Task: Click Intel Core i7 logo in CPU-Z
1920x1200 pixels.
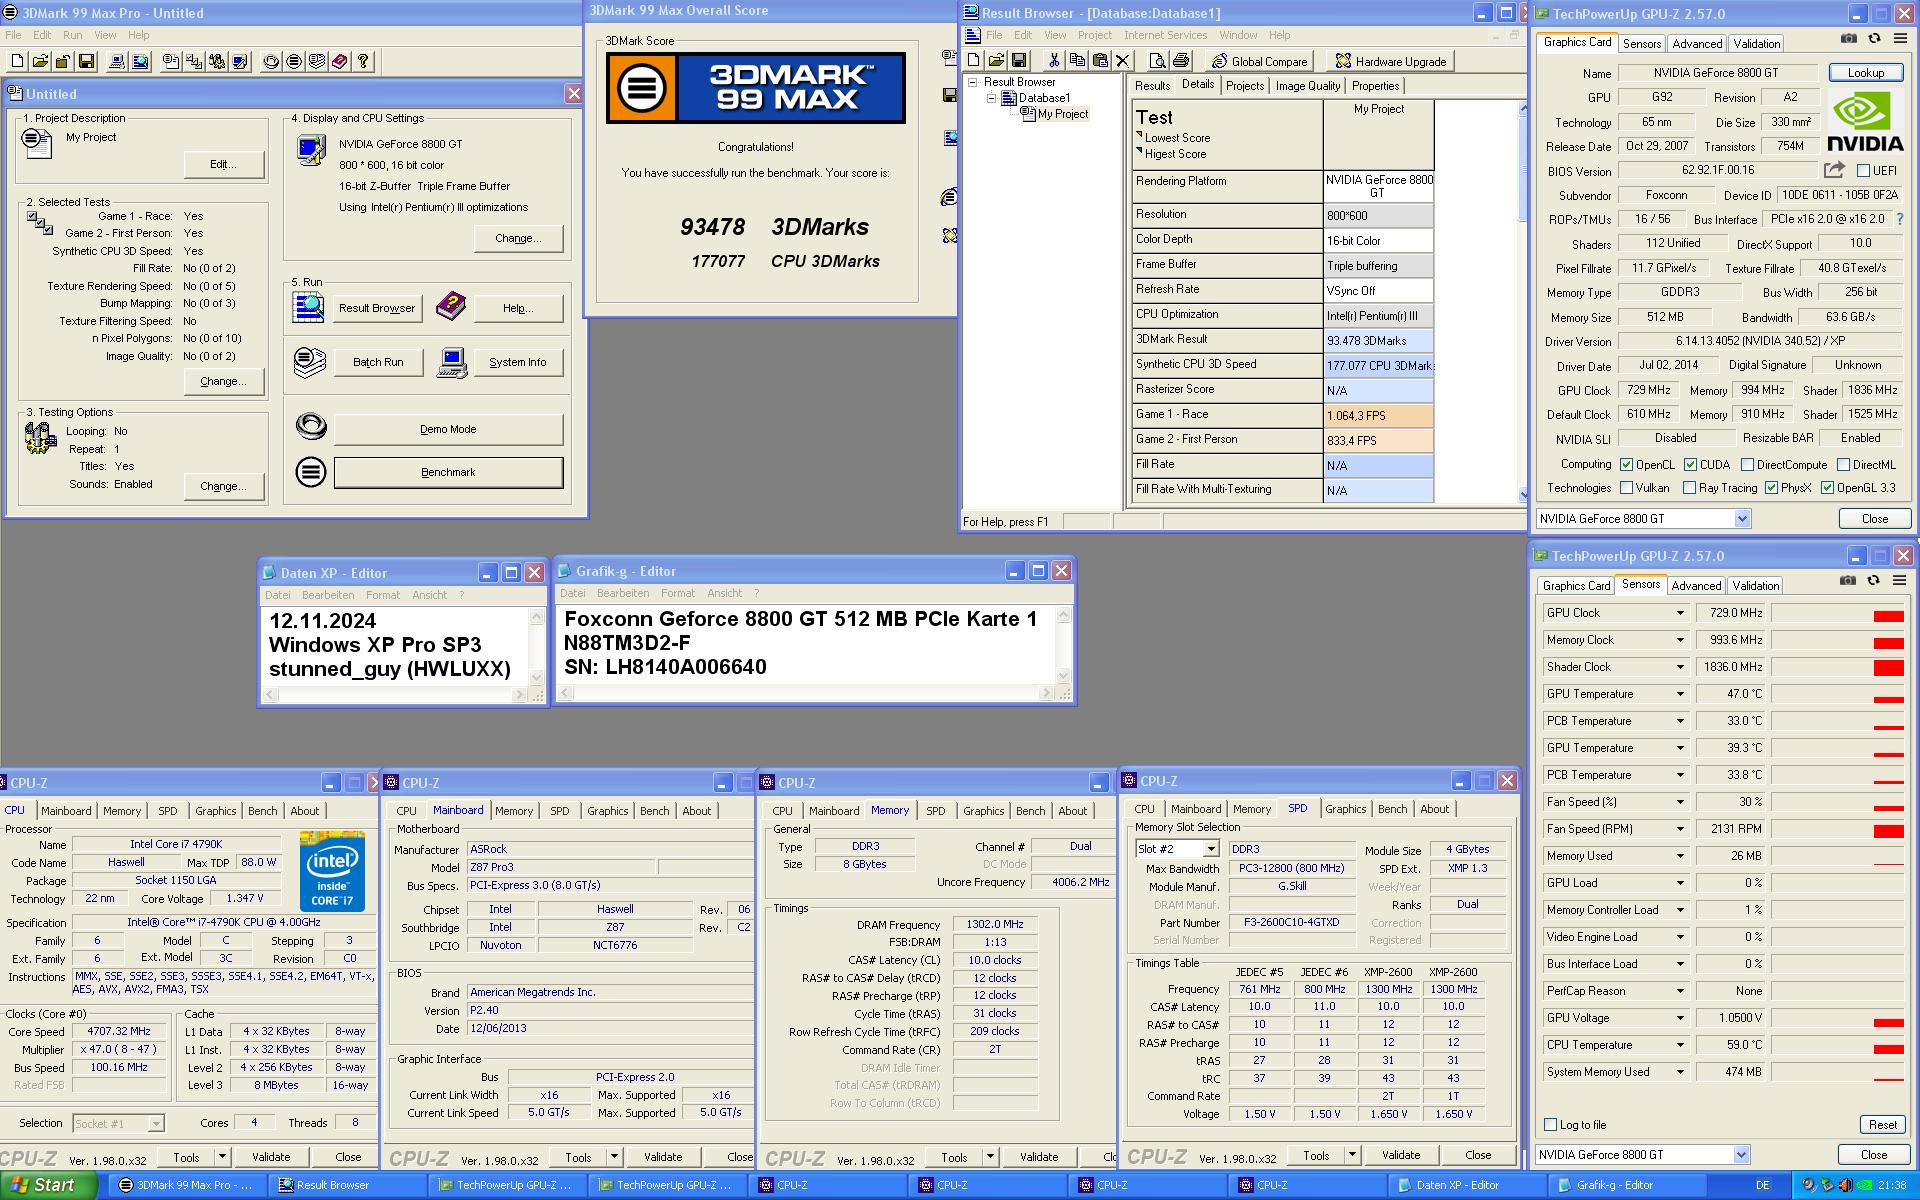Action: (332, 870)
